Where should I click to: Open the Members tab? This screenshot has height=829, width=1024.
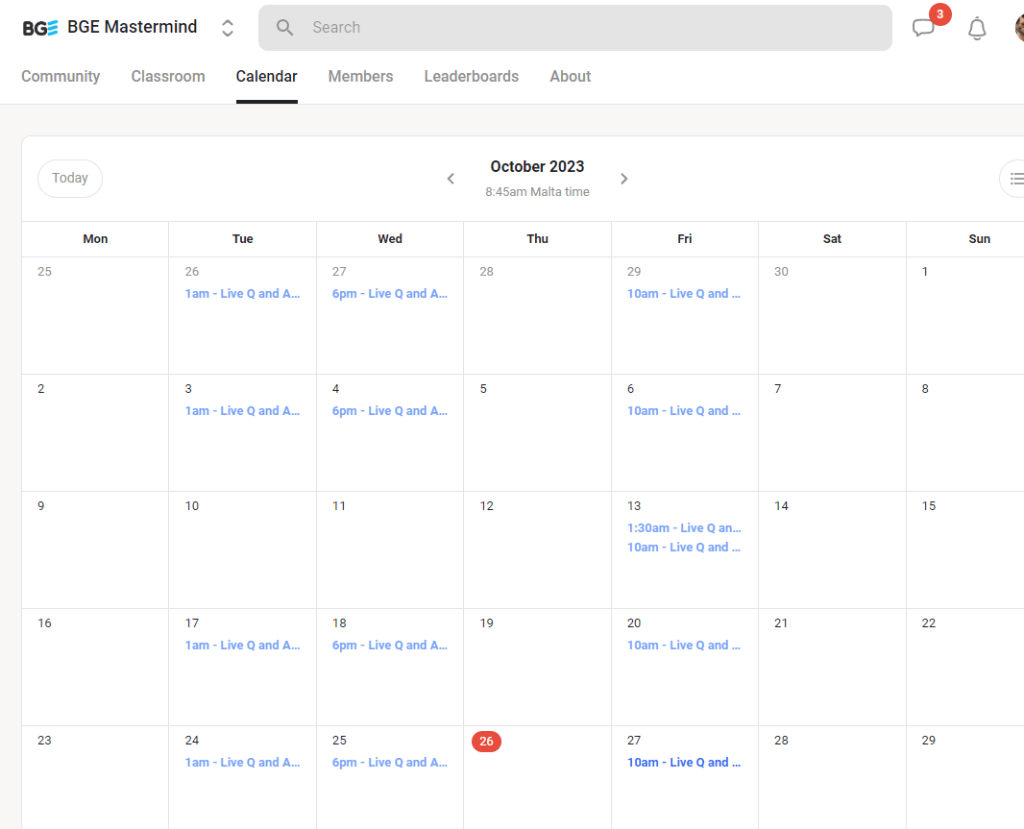tap(360, 76)
